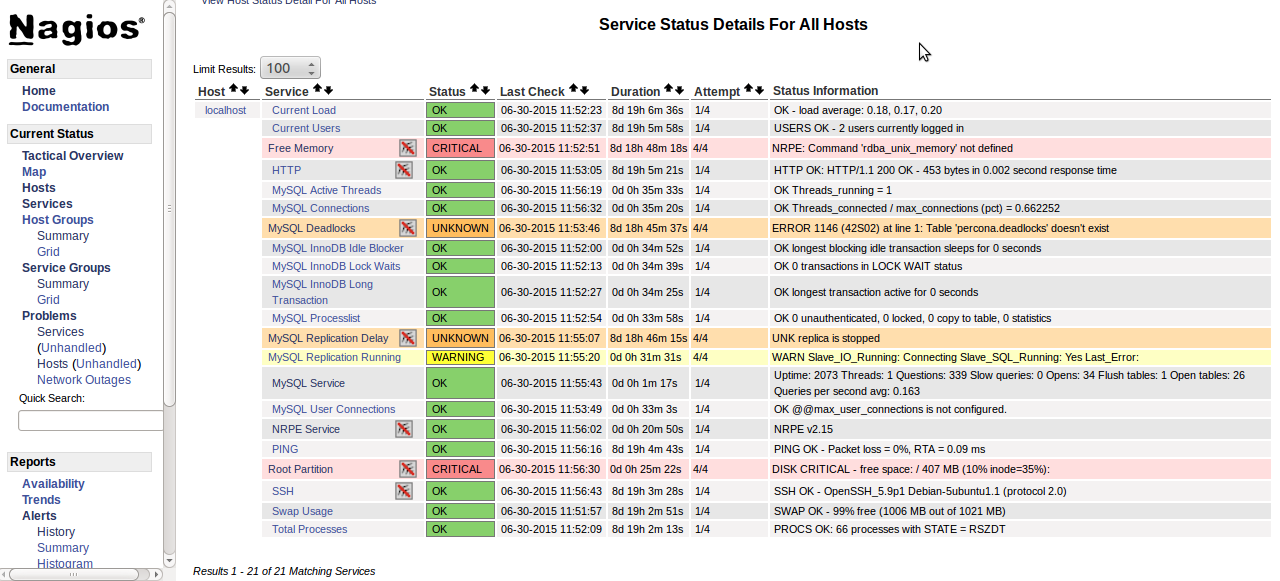Viewport: 1280px width, 581px height.
Task: Open the localhost host link
Action: pos(225,110)
